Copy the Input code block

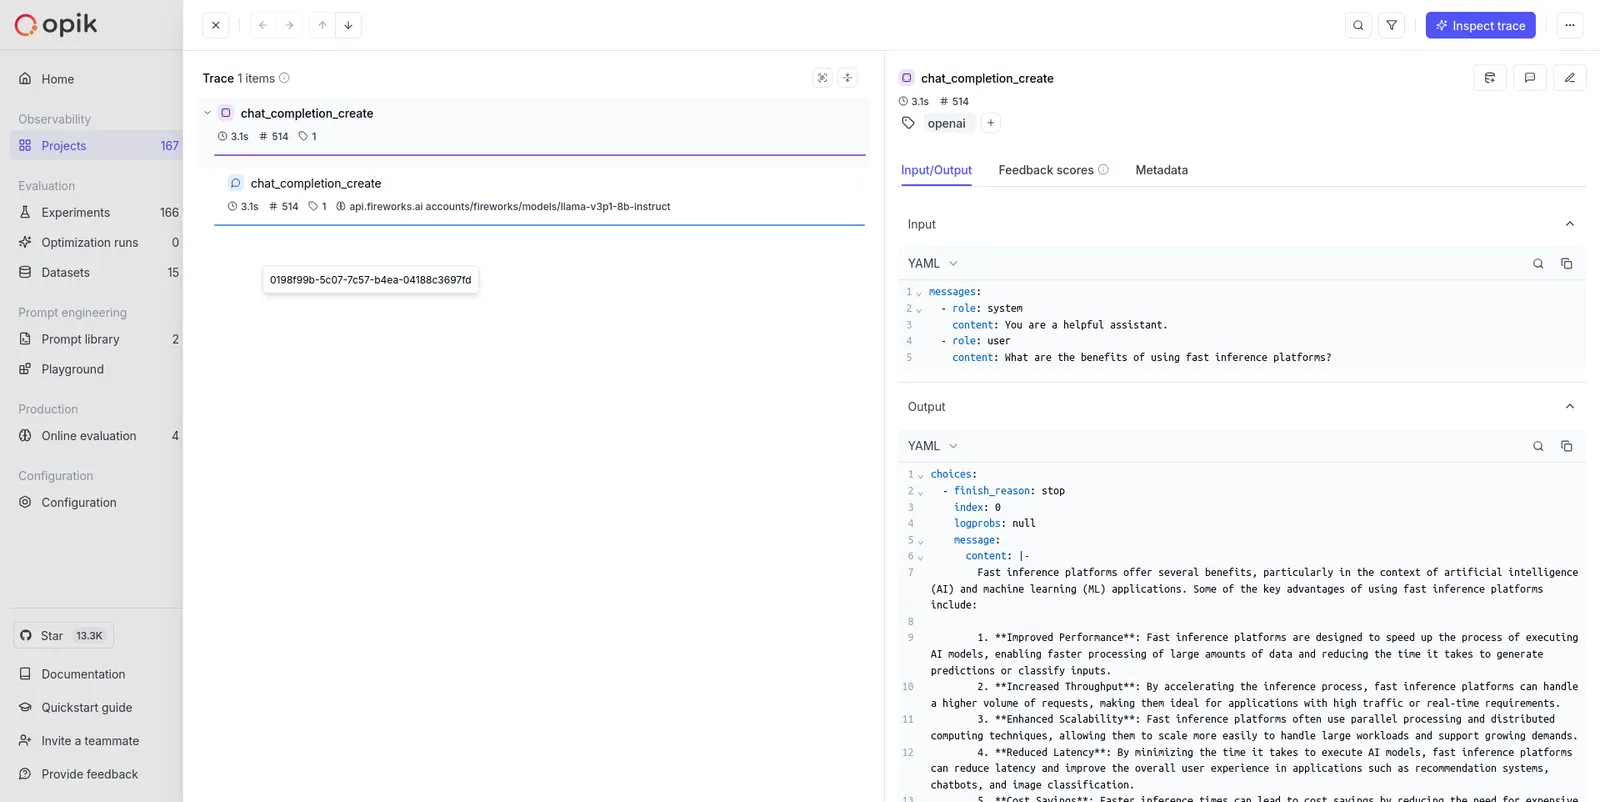(x=1566, y=264)
